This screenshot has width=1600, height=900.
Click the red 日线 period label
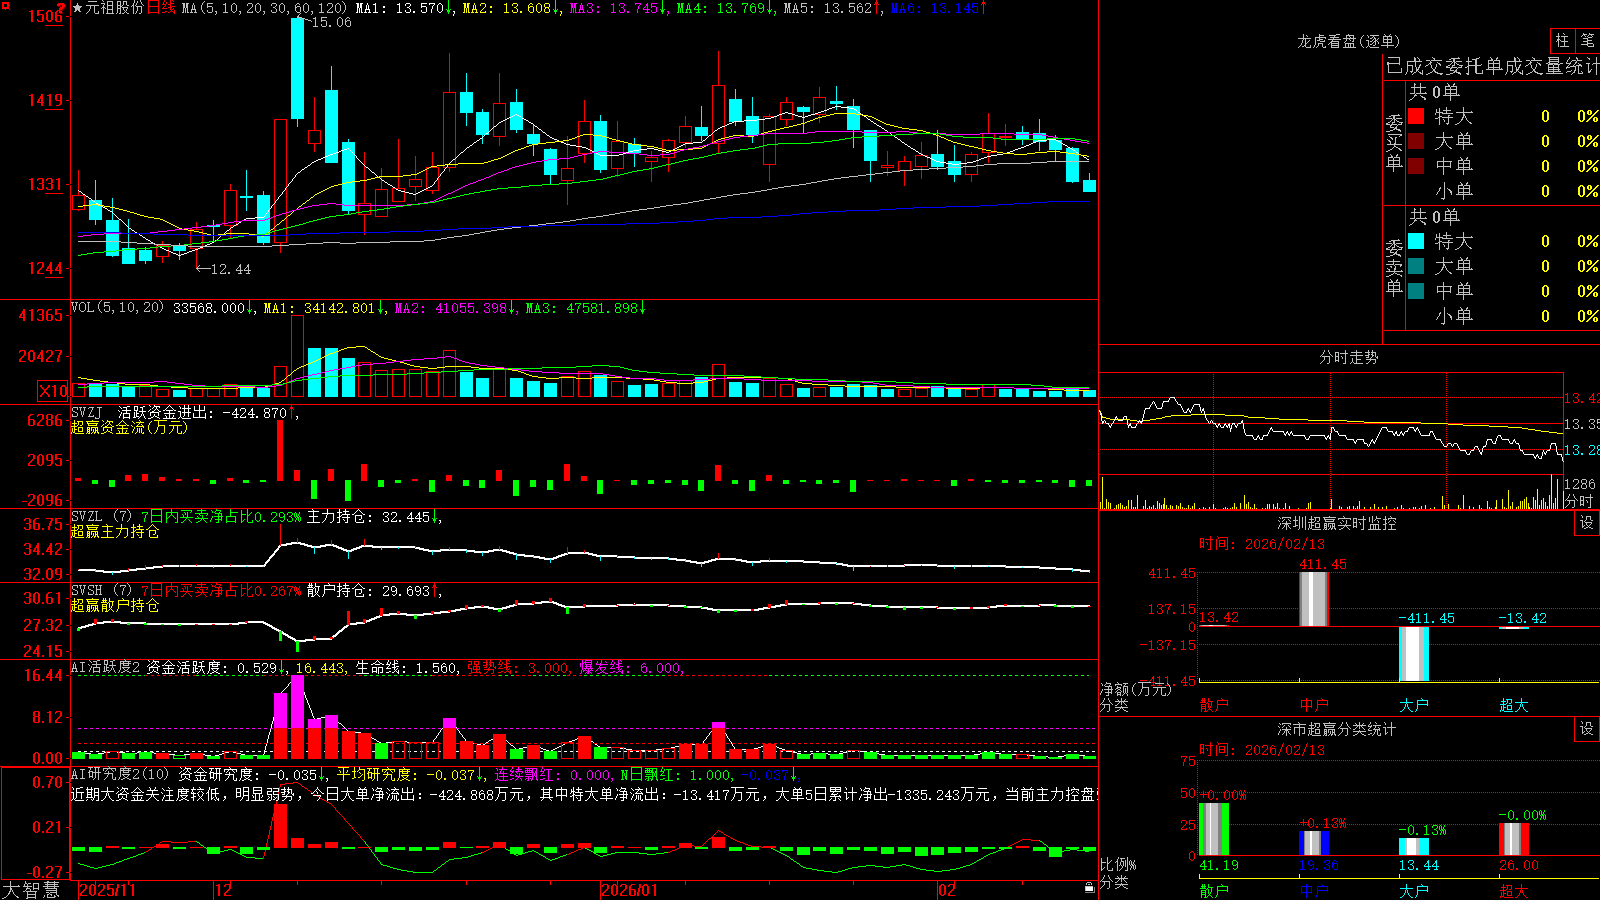tap(161, 8)
